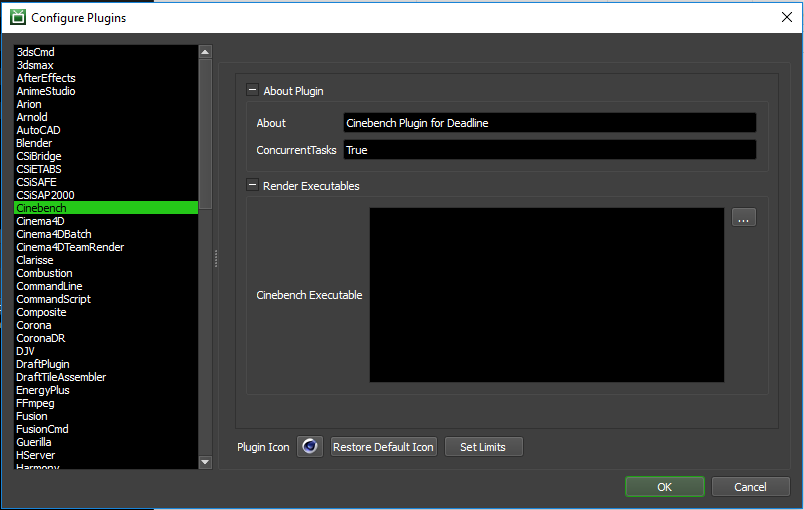Select DraftPlugin entry

(x=106, y=364)
